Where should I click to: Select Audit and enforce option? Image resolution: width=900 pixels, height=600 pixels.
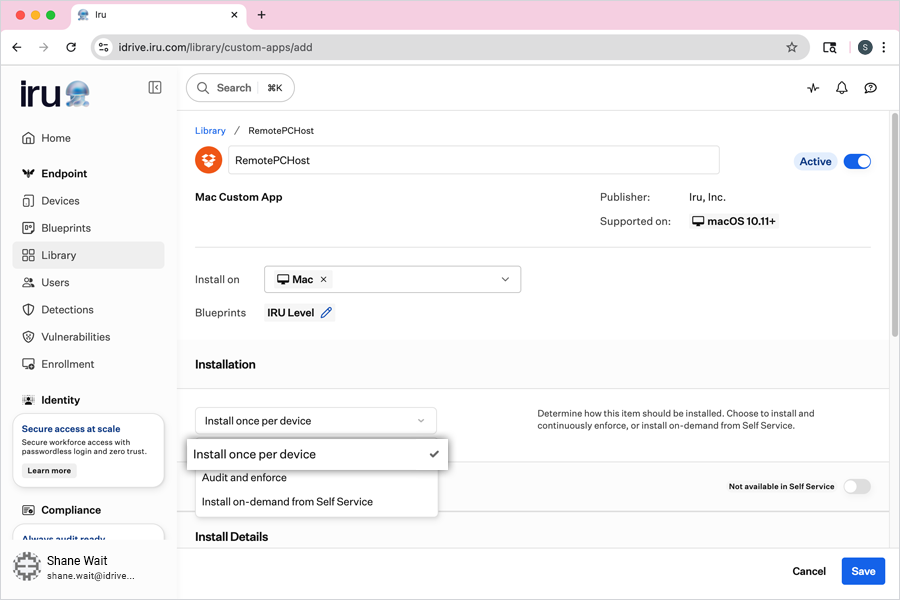tap(244, 478)
